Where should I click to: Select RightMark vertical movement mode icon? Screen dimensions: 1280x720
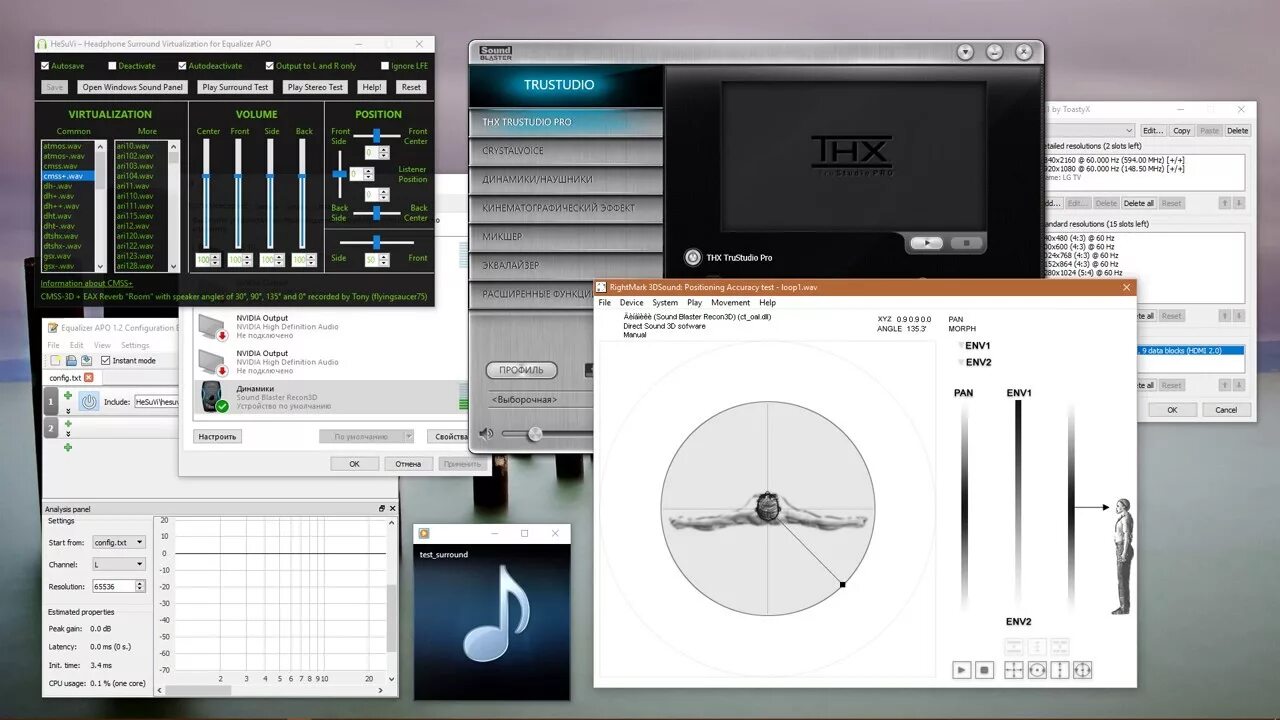click(1059, 670)
